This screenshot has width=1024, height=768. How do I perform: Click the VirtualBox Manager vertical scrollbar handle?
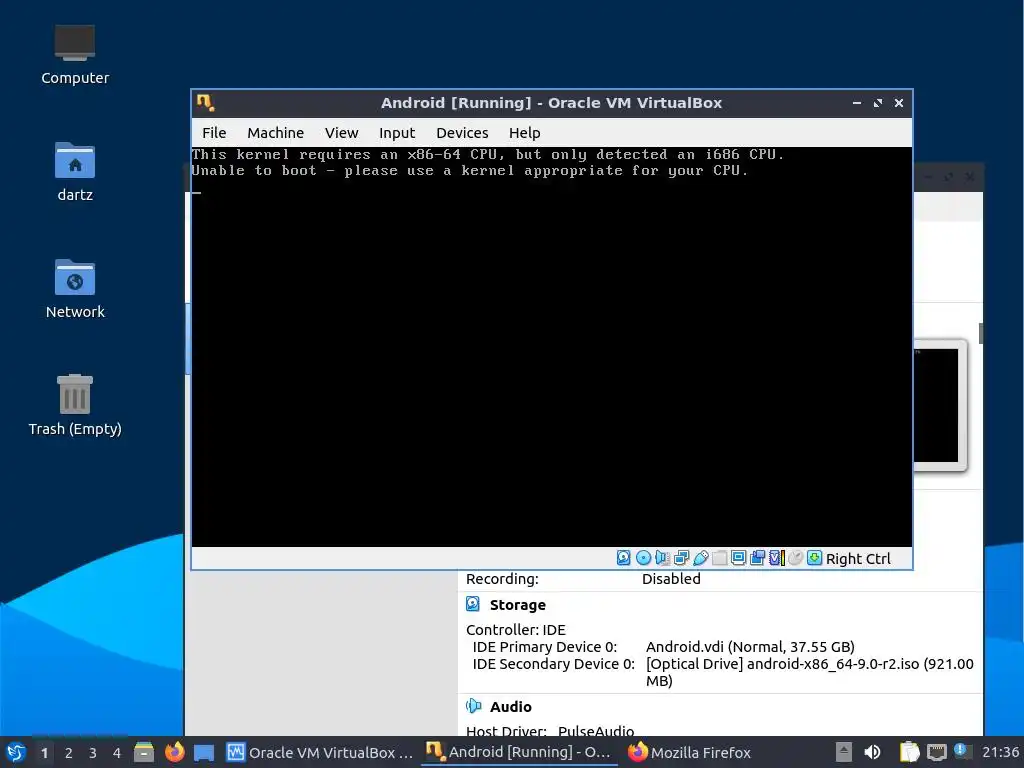click(x=981, y=333)
